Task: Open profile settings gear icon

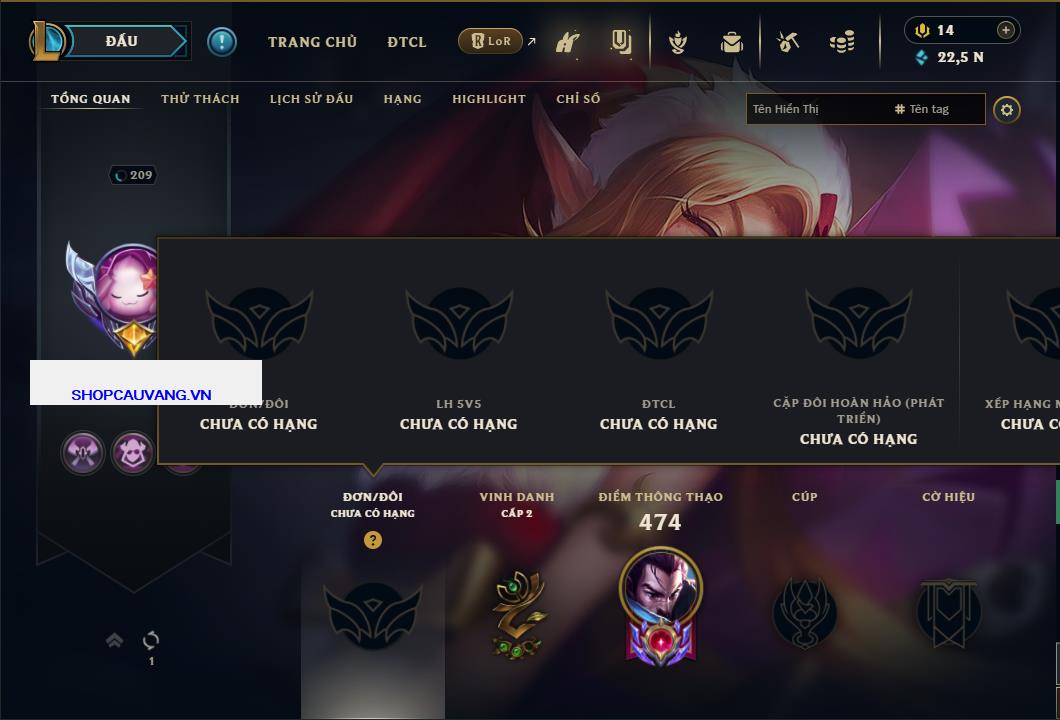Action: 1007,110
